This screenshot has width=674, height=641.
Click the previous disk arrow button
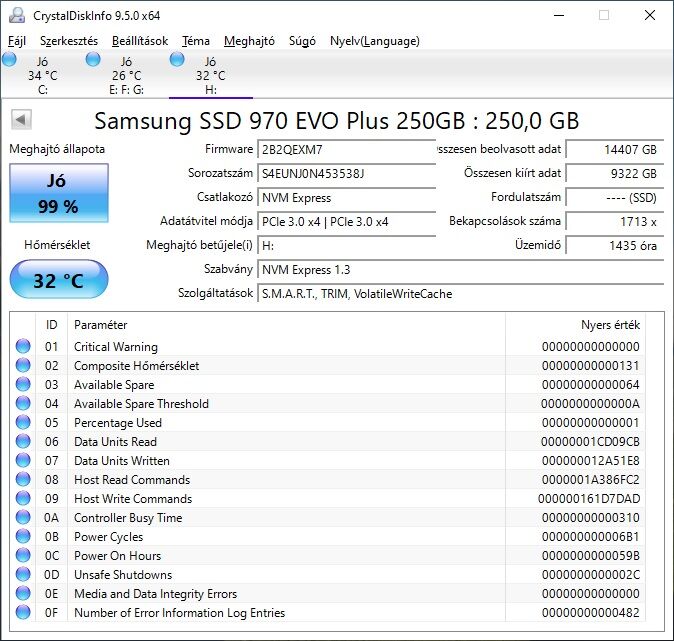pyautogui.click(x=21, y=119)
